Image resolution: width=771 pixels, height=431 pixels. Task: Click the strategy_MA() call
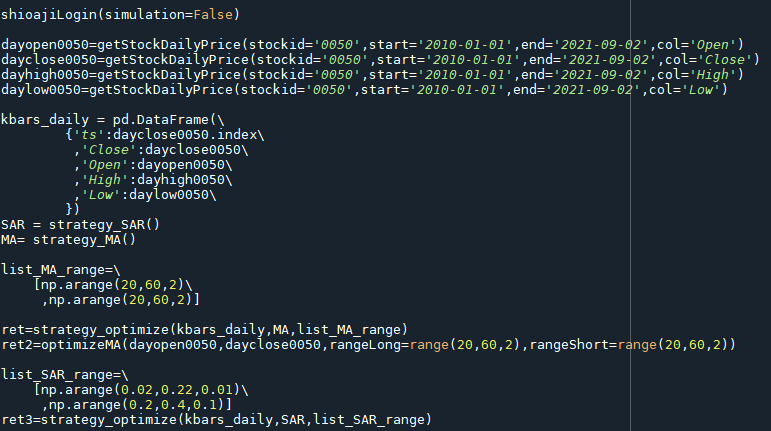pyautogui.click(x=84, y=240)
